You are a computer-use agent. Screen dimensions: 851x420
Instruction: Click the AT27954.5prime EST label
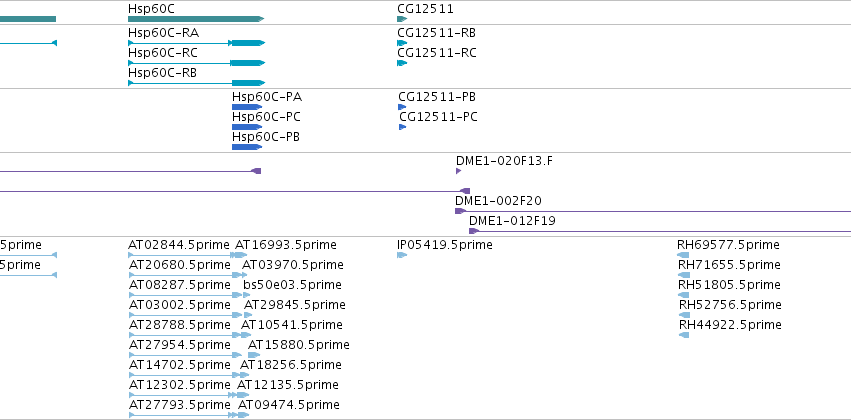click(180, 346)
